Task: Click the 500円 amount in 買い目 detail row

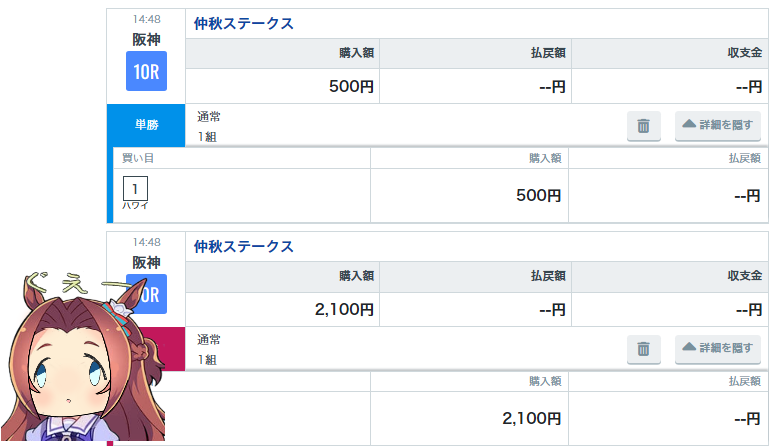Action: (x=538, y=196)
